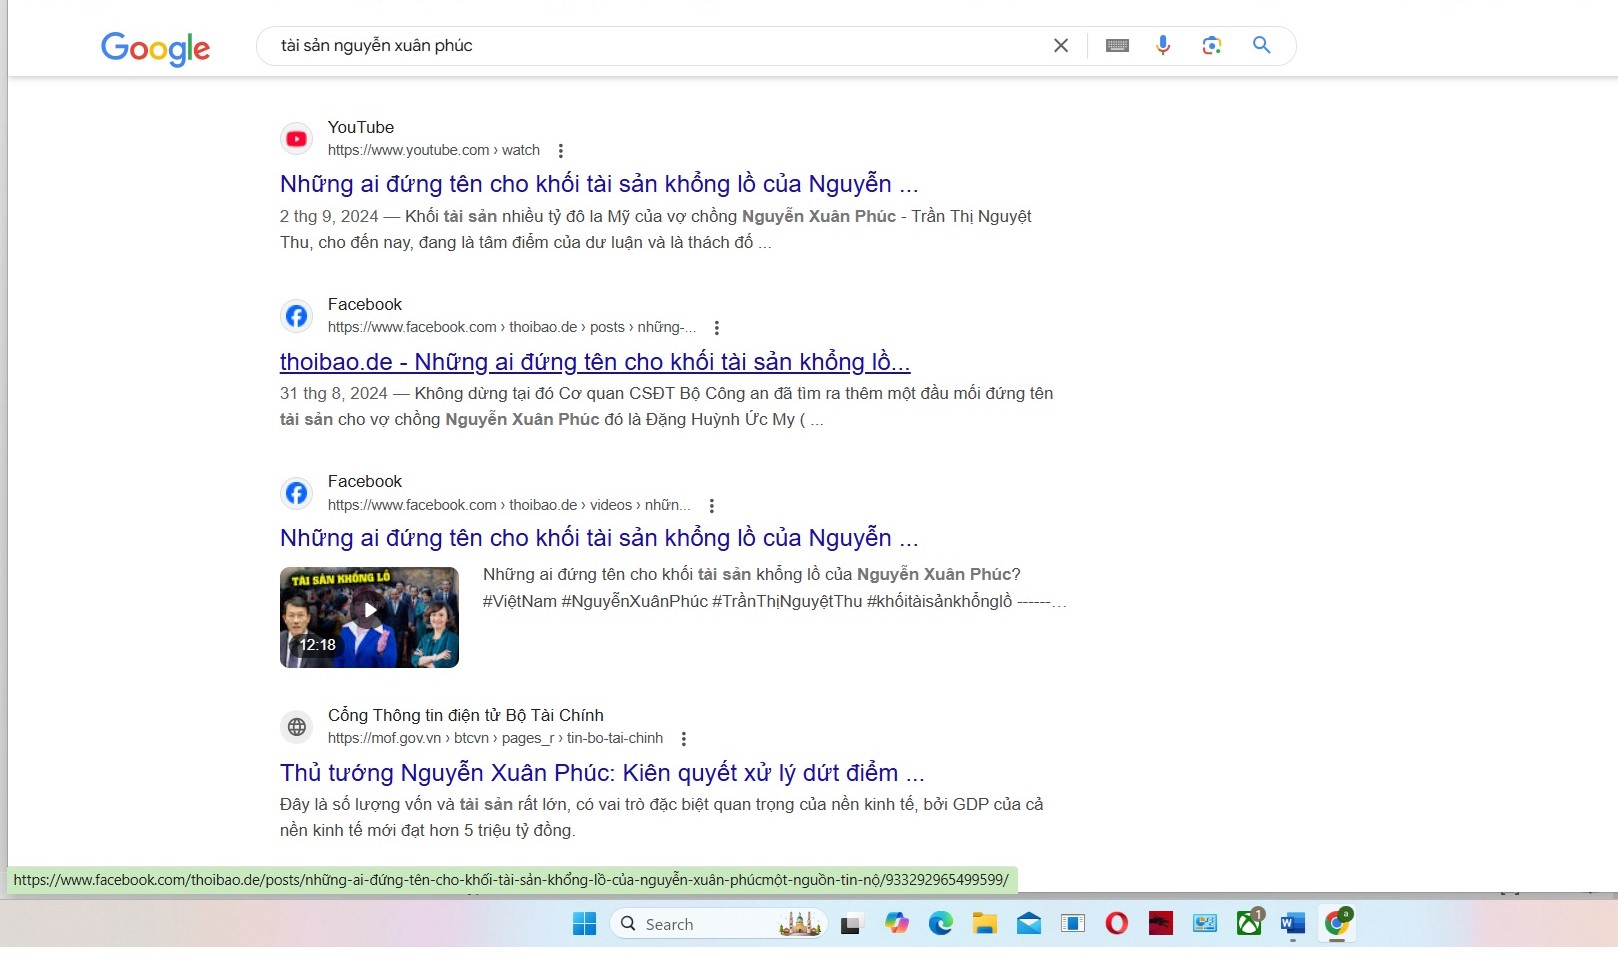This screenshot has height=969, width=1618.
Task: Click the magnifying glass search button
Action: (x=1262, y=46)
